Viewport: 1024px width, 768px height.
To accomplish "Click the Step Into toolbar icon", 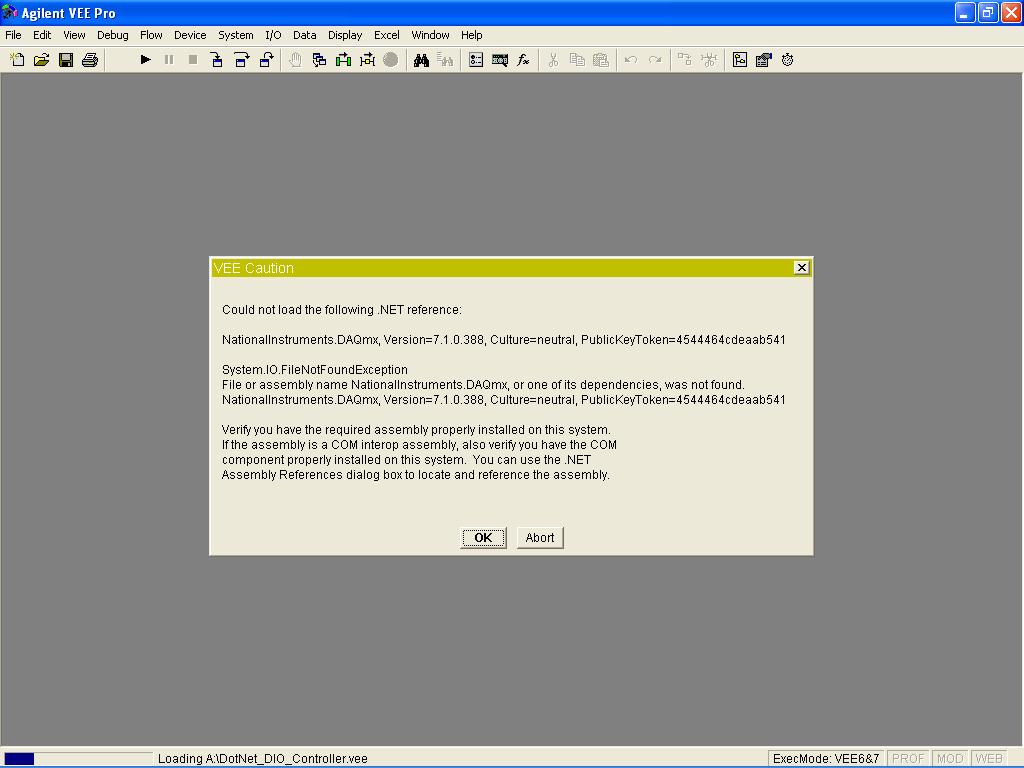I will pos(217,60).
